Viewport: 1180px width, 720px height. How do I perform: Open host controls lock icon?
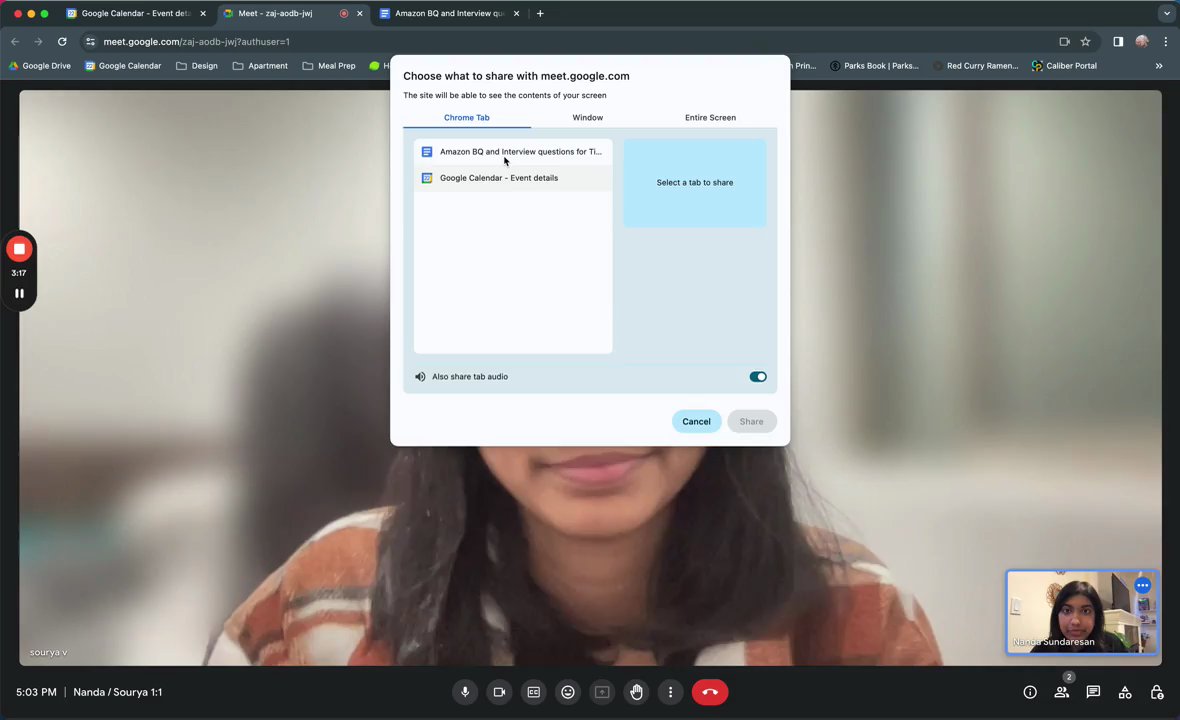(x=1157, y=692)
